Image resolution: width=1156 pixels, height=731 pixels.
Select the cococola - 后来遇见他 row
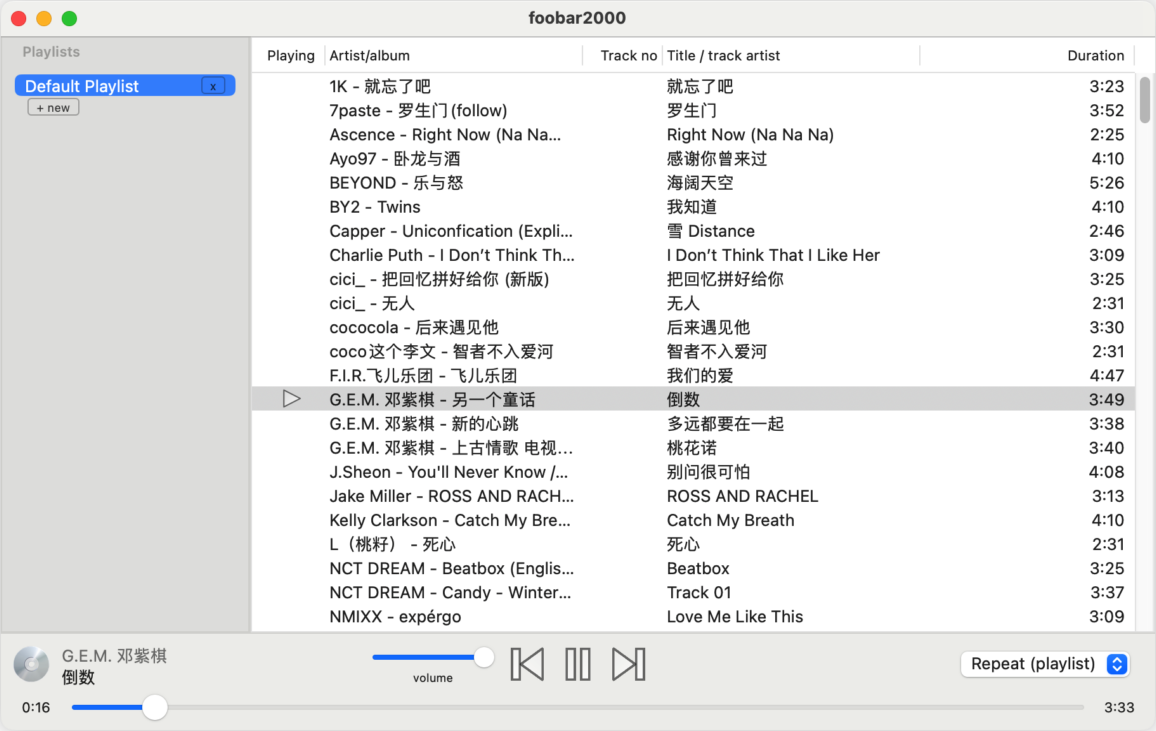pos(693,327)
